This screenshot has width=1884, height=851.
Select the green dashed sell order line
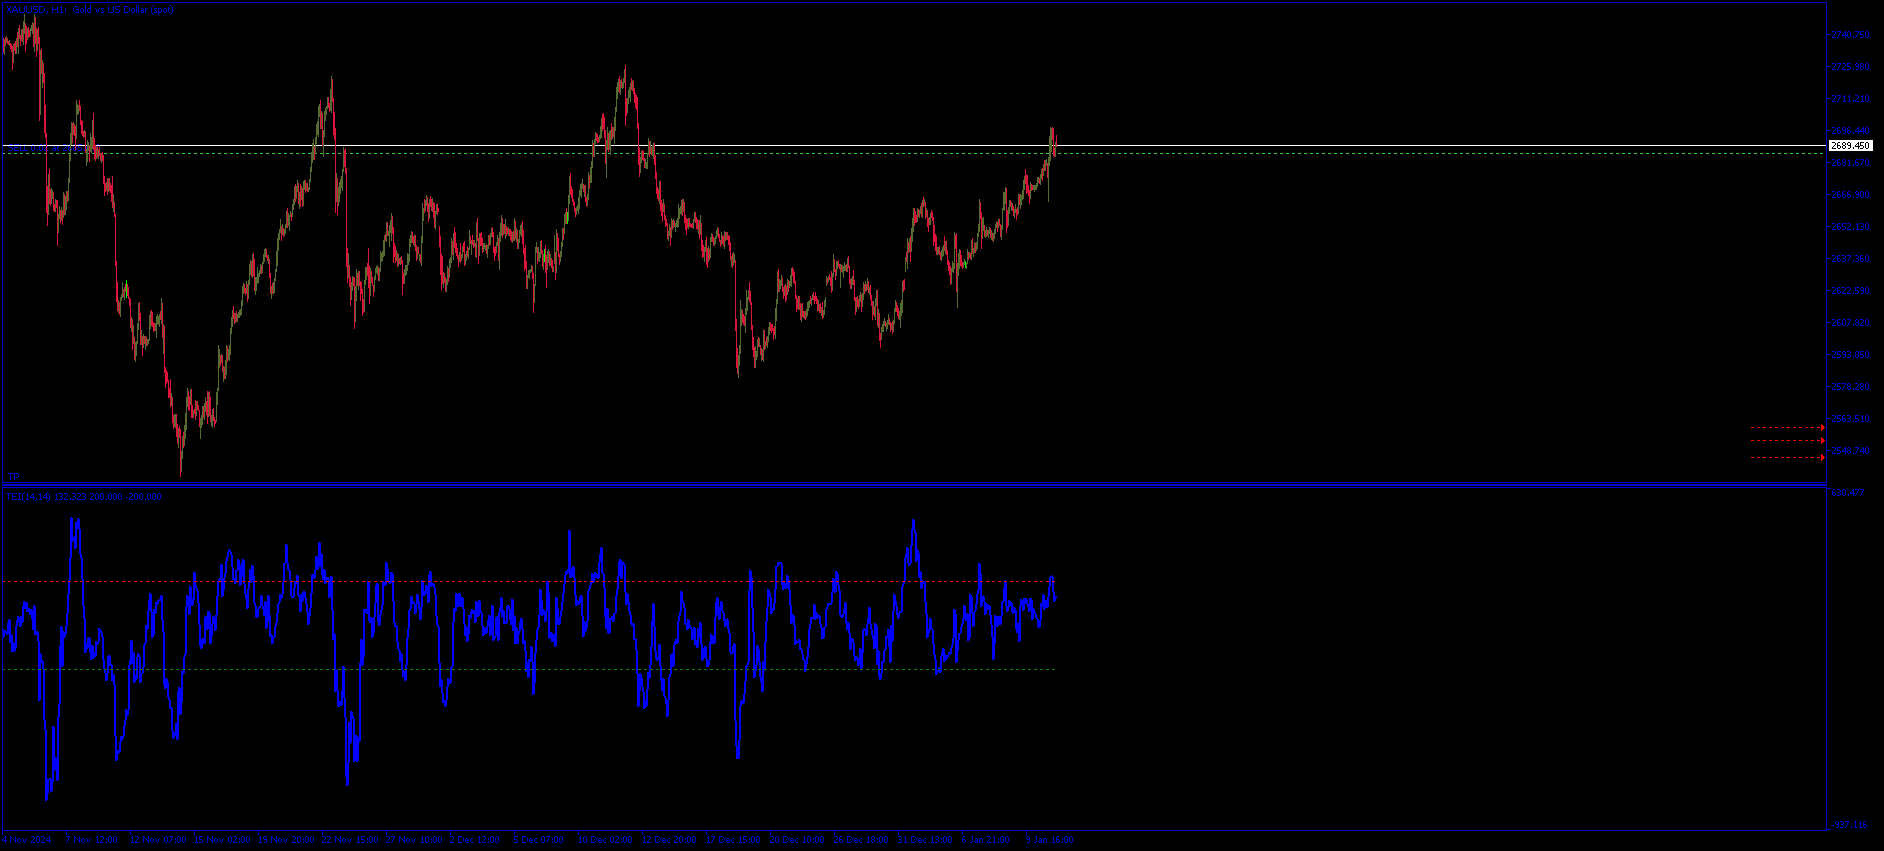[x=1300, y=153]
